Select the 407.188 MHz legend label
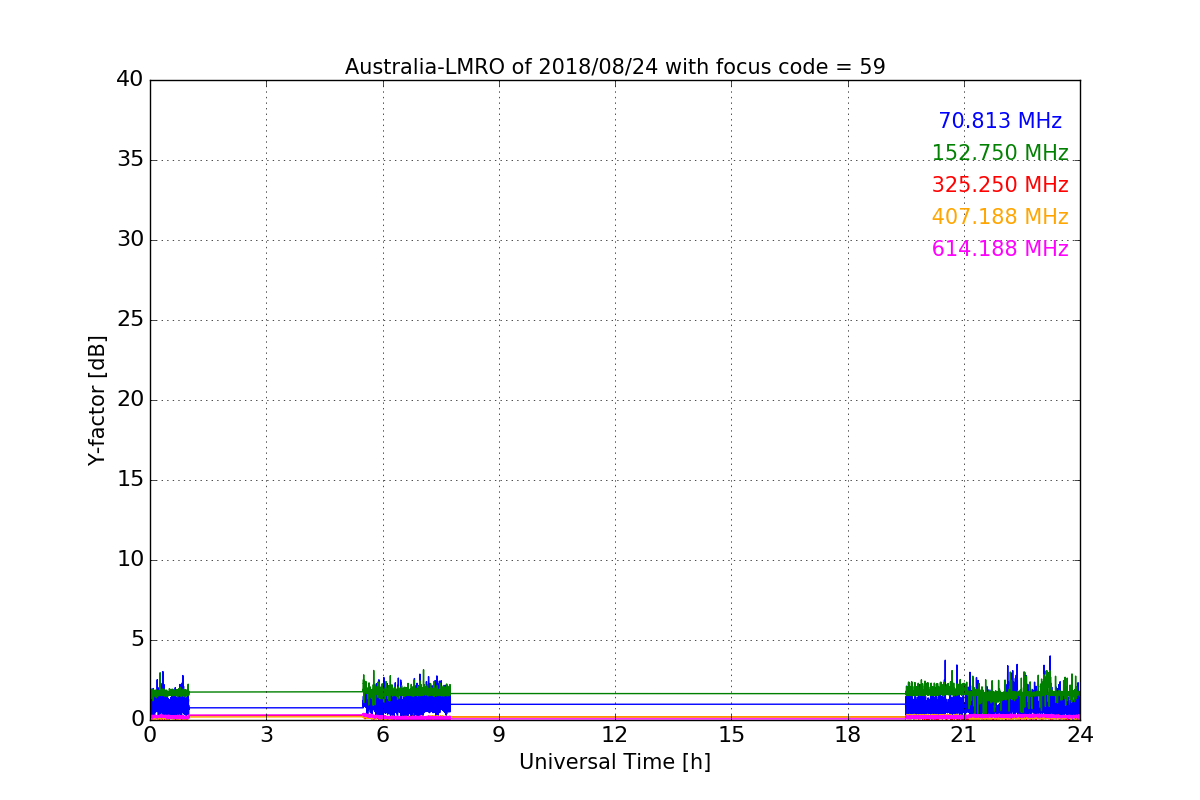The image size is (1200, 800). (x=1000, y=217)
